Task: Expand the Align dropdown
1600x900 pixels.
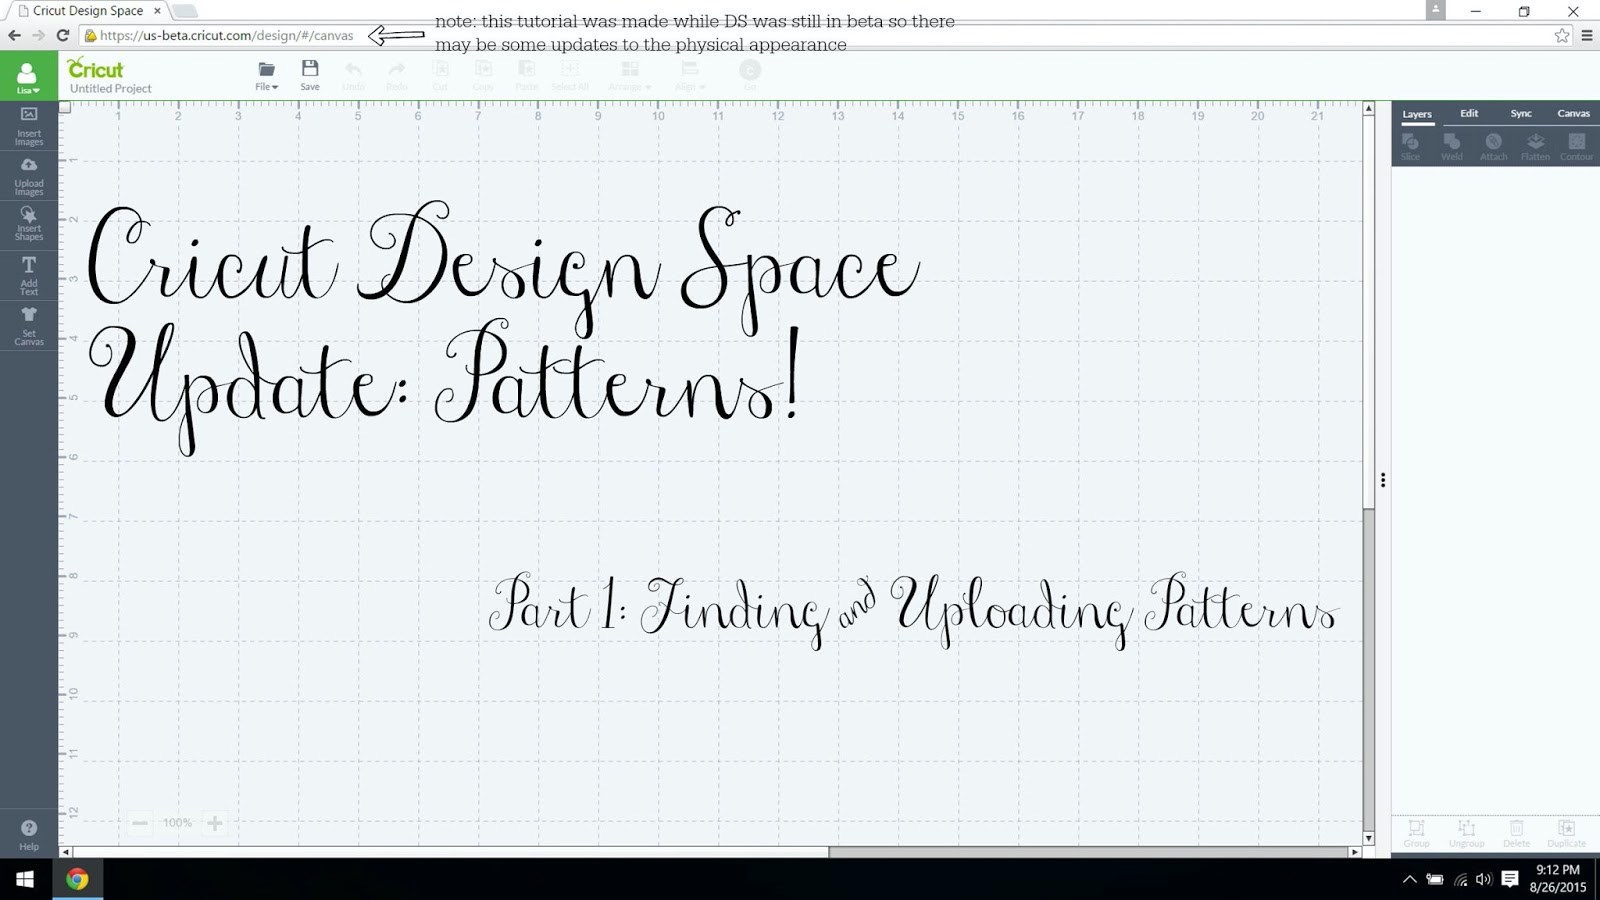Action: coord(690,76)
